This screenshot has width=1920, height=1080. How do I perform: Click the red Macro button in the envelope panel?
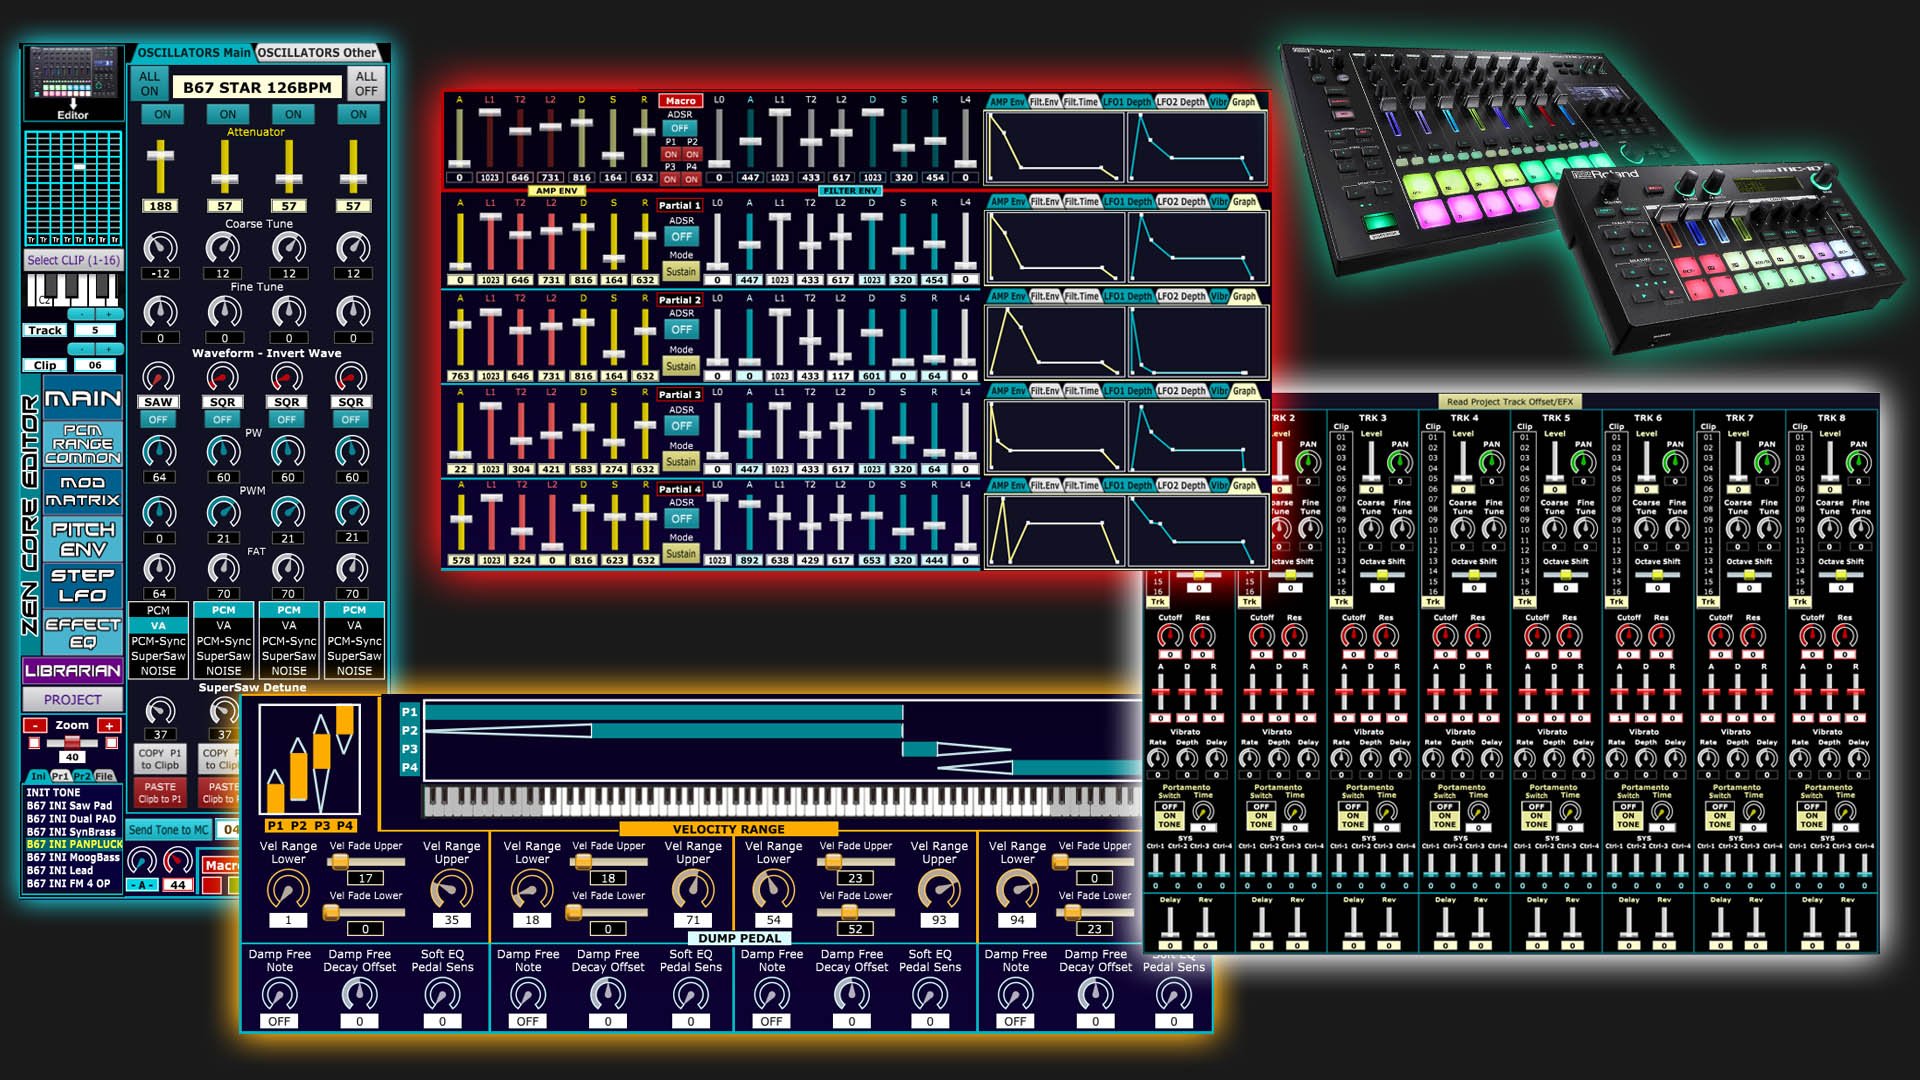679,100
